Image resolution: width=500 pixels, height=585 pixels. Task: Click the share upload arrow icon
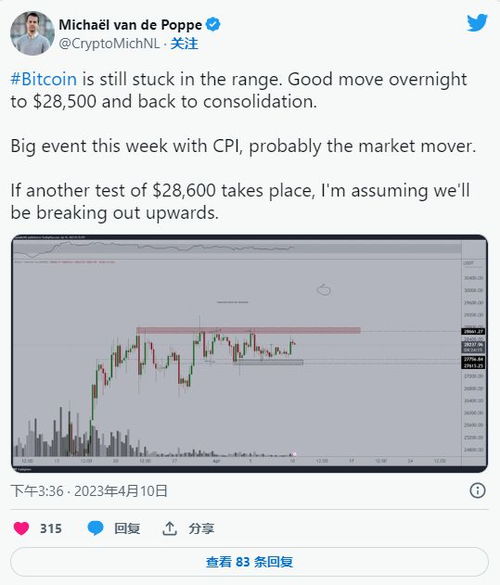(x=169, y=528)
